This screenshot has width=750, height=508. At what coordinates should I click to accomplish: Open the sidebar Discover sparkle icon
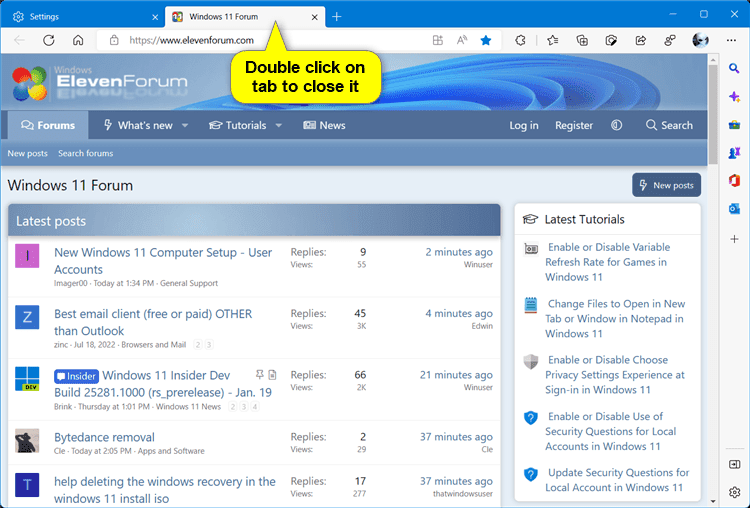click(734, 97)
